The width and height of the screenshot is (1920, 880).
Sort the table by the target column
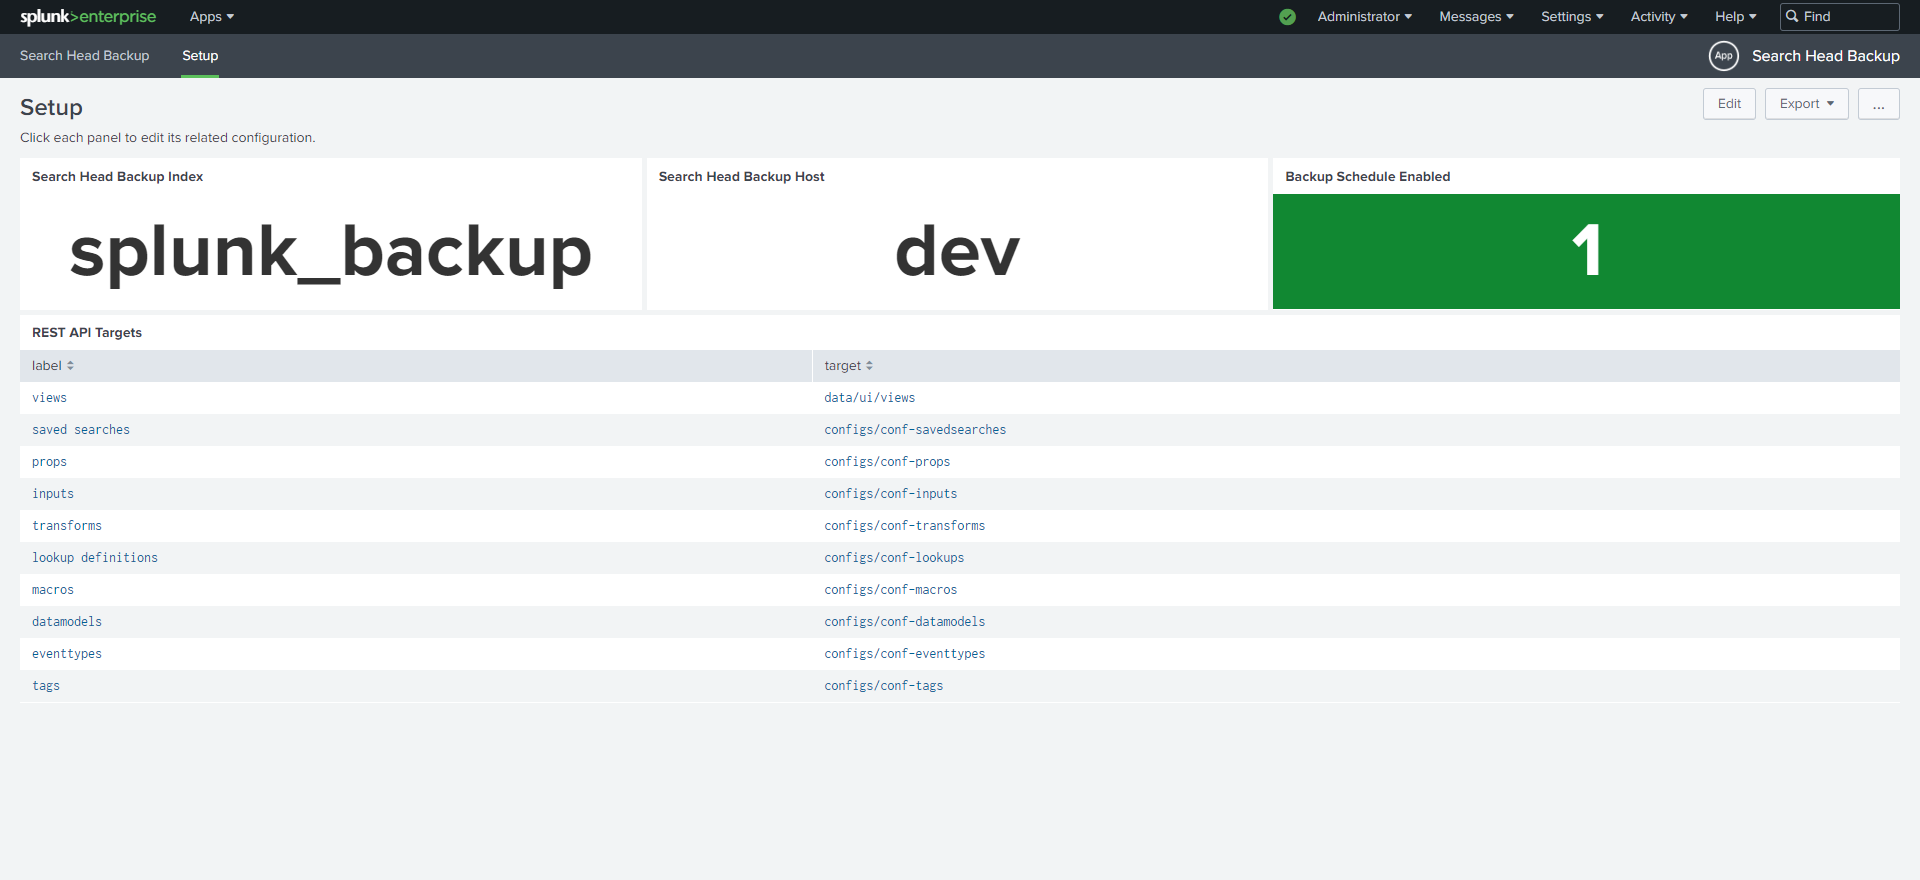849,366
